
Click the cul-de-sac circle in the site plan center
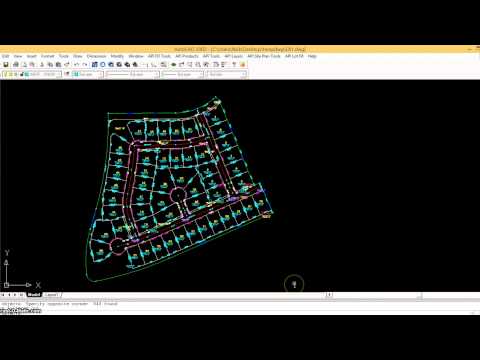coord(178,194)
